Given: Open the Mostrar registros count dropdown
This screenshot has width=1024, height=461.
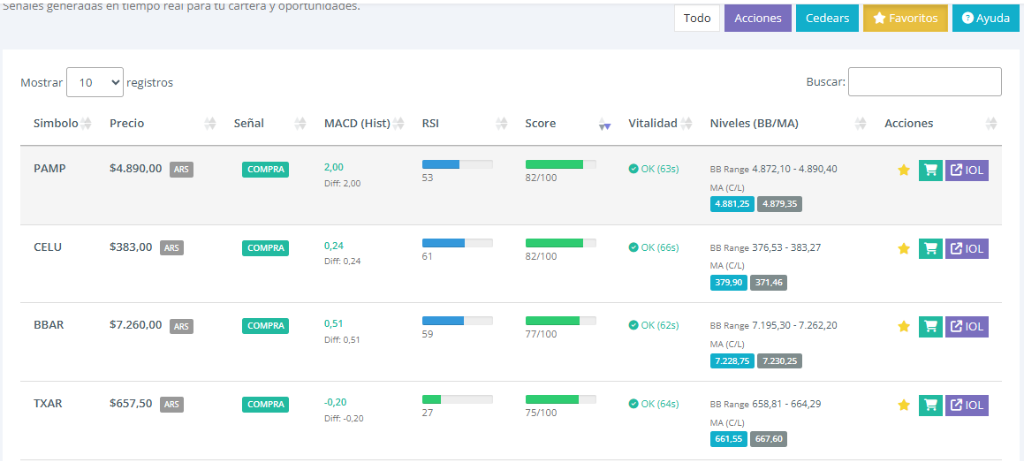Looking at the screenshot, I should pyautogui.click(x=95, y=82).
